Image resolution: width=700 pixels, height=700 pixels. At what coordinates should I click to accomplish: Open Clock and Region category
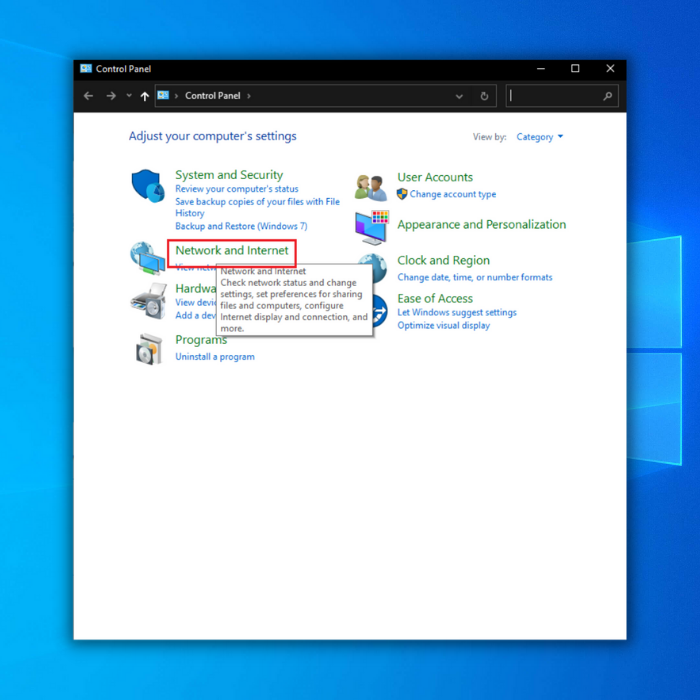pyautogui.click(x=443, y=260)
